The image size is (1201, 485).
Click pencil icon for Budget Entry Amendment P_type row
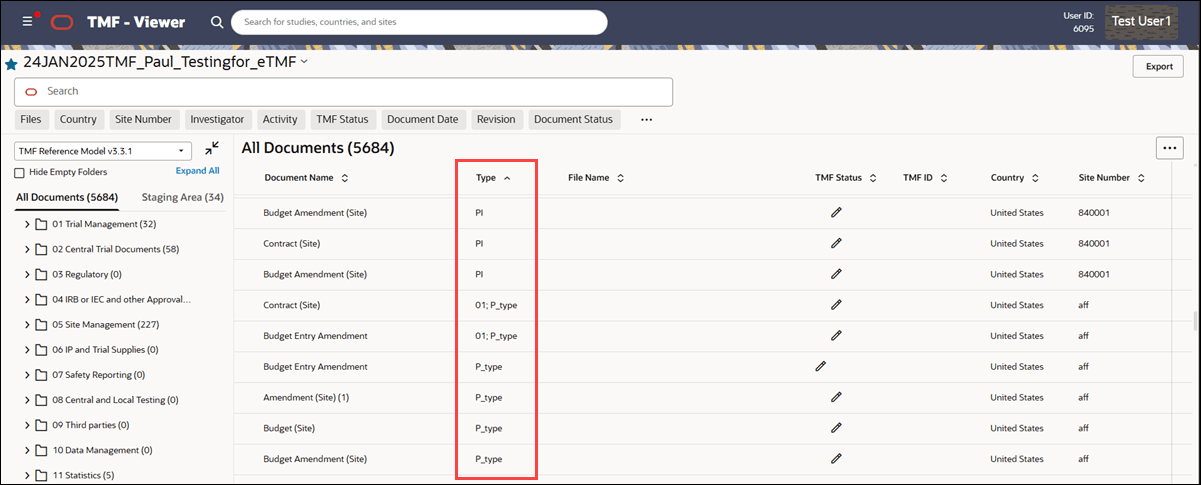820,366
